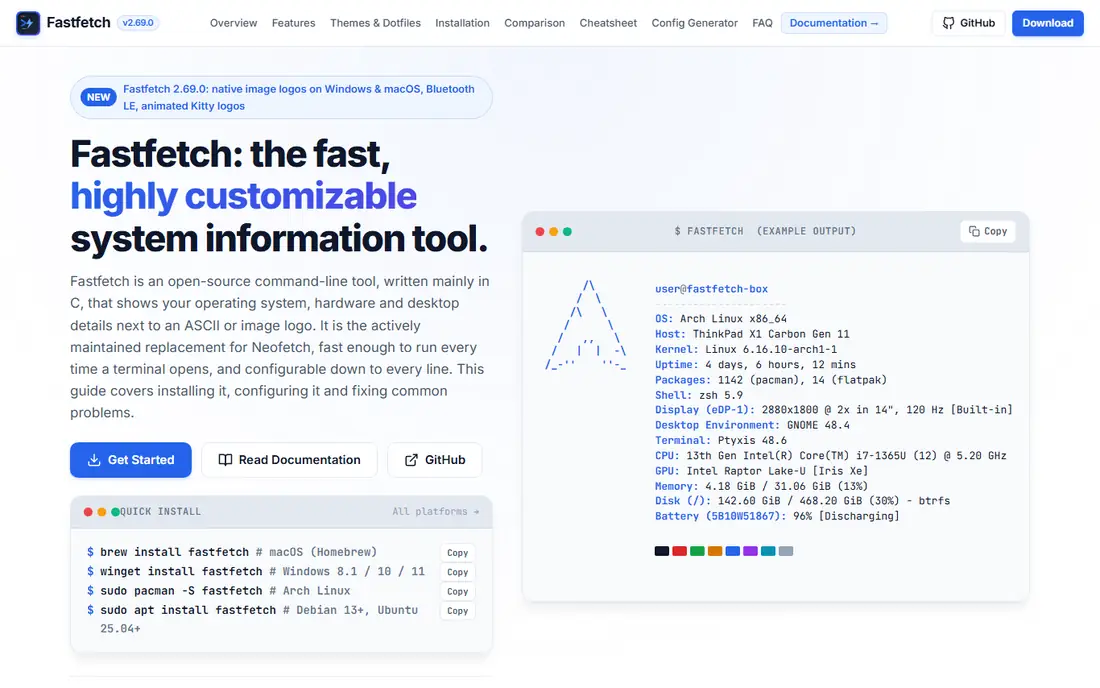Click the green dot in Quick Install panel
The image size is (1100, 688).
point(115,512)
